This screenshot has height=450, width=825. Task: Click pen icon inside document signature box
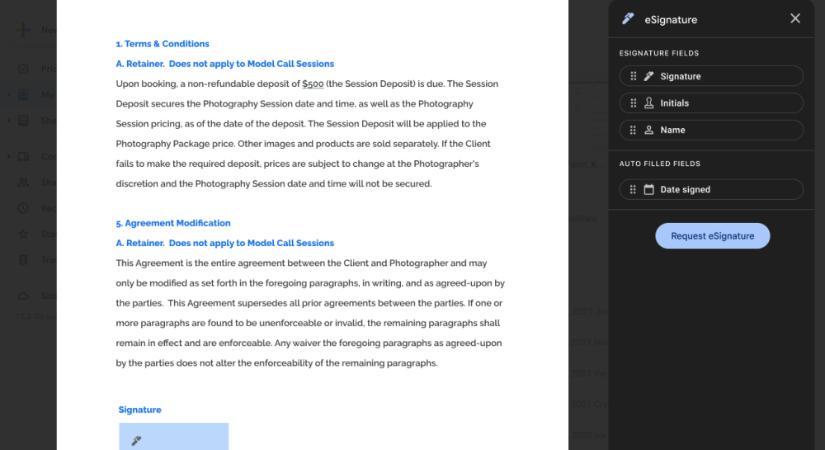pos(136,441)
